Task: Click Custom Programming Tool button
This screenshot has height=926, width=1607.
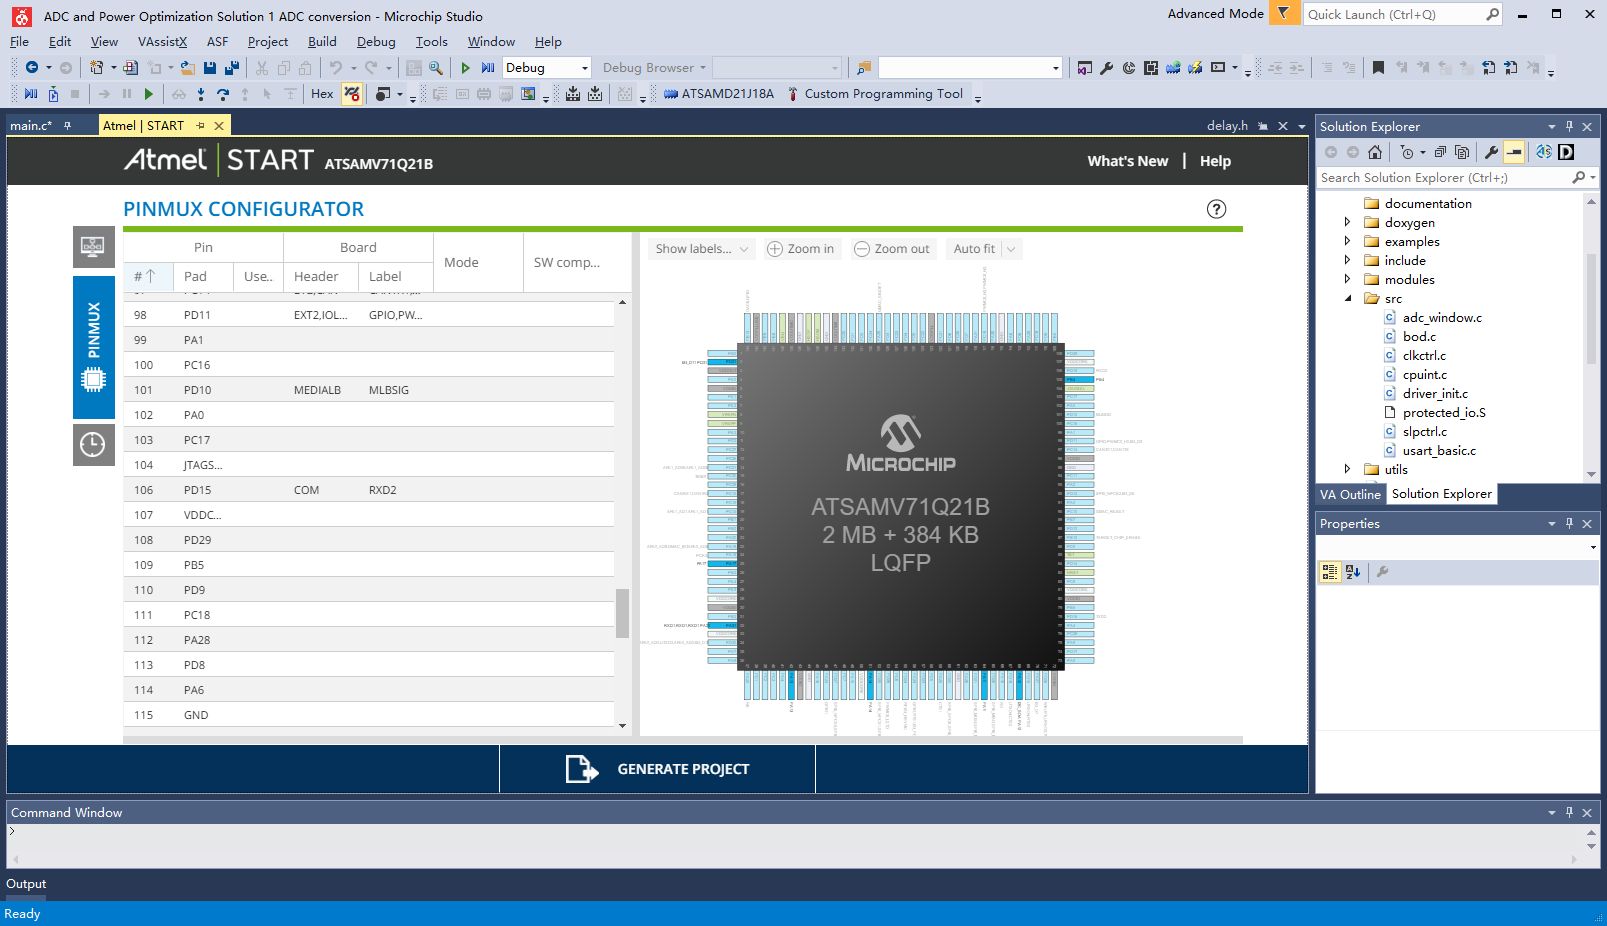Action: [875, 94]
